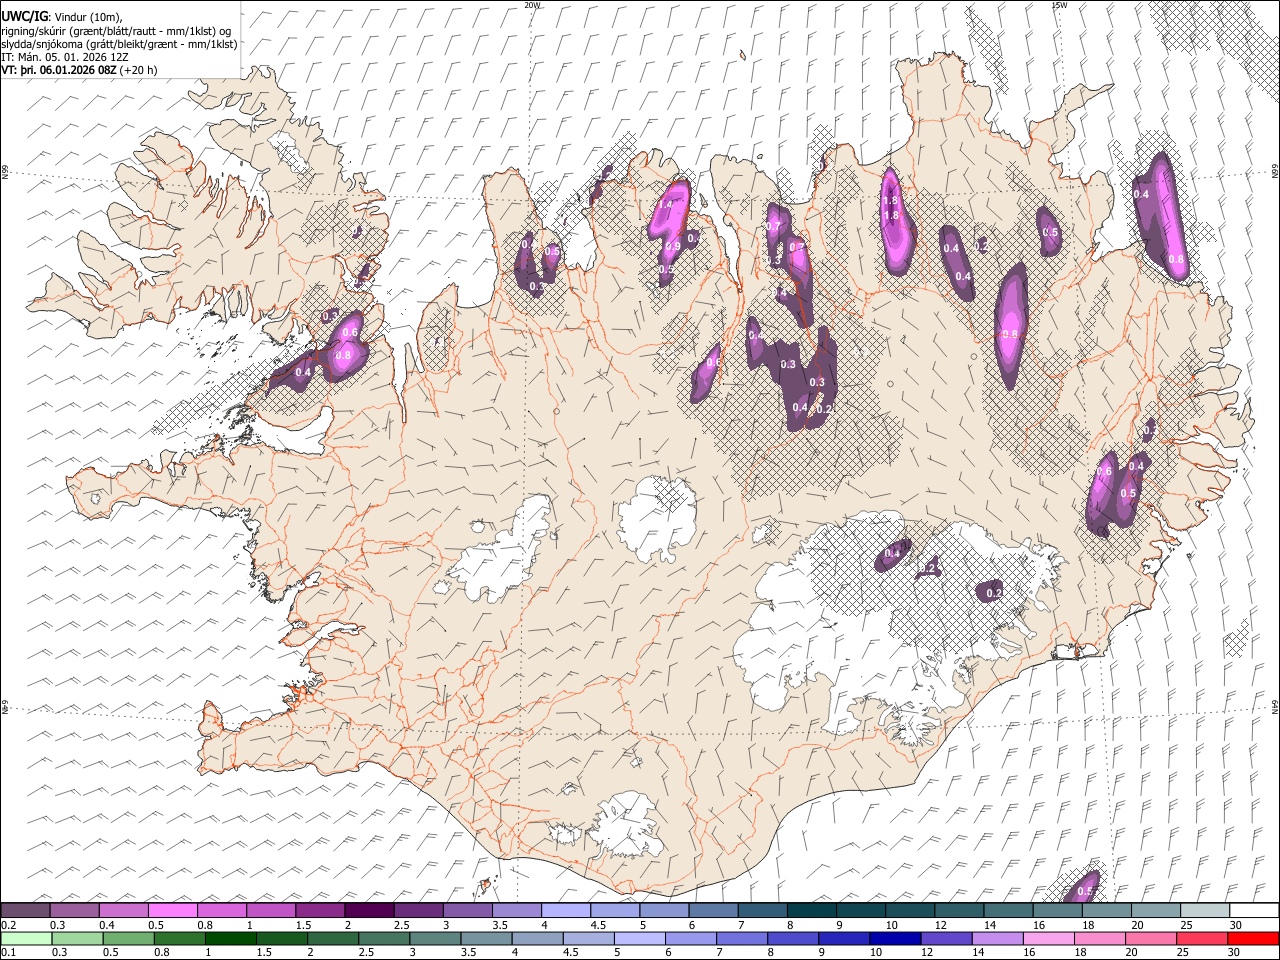Click the '0.9' snowfall value on the map
This screenshot has height=960, width=1280.
(x=673, y=246)
